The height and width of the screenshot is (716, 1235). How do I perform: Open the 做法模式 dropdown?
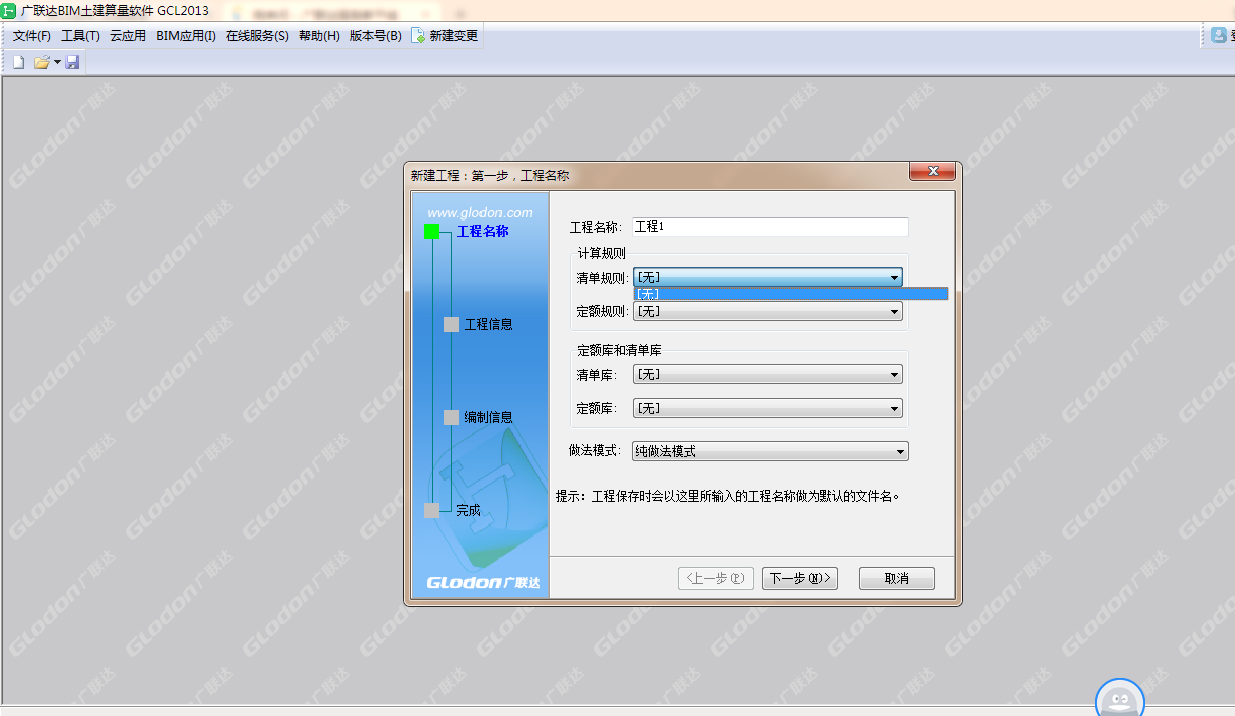[x=771, y=451]
